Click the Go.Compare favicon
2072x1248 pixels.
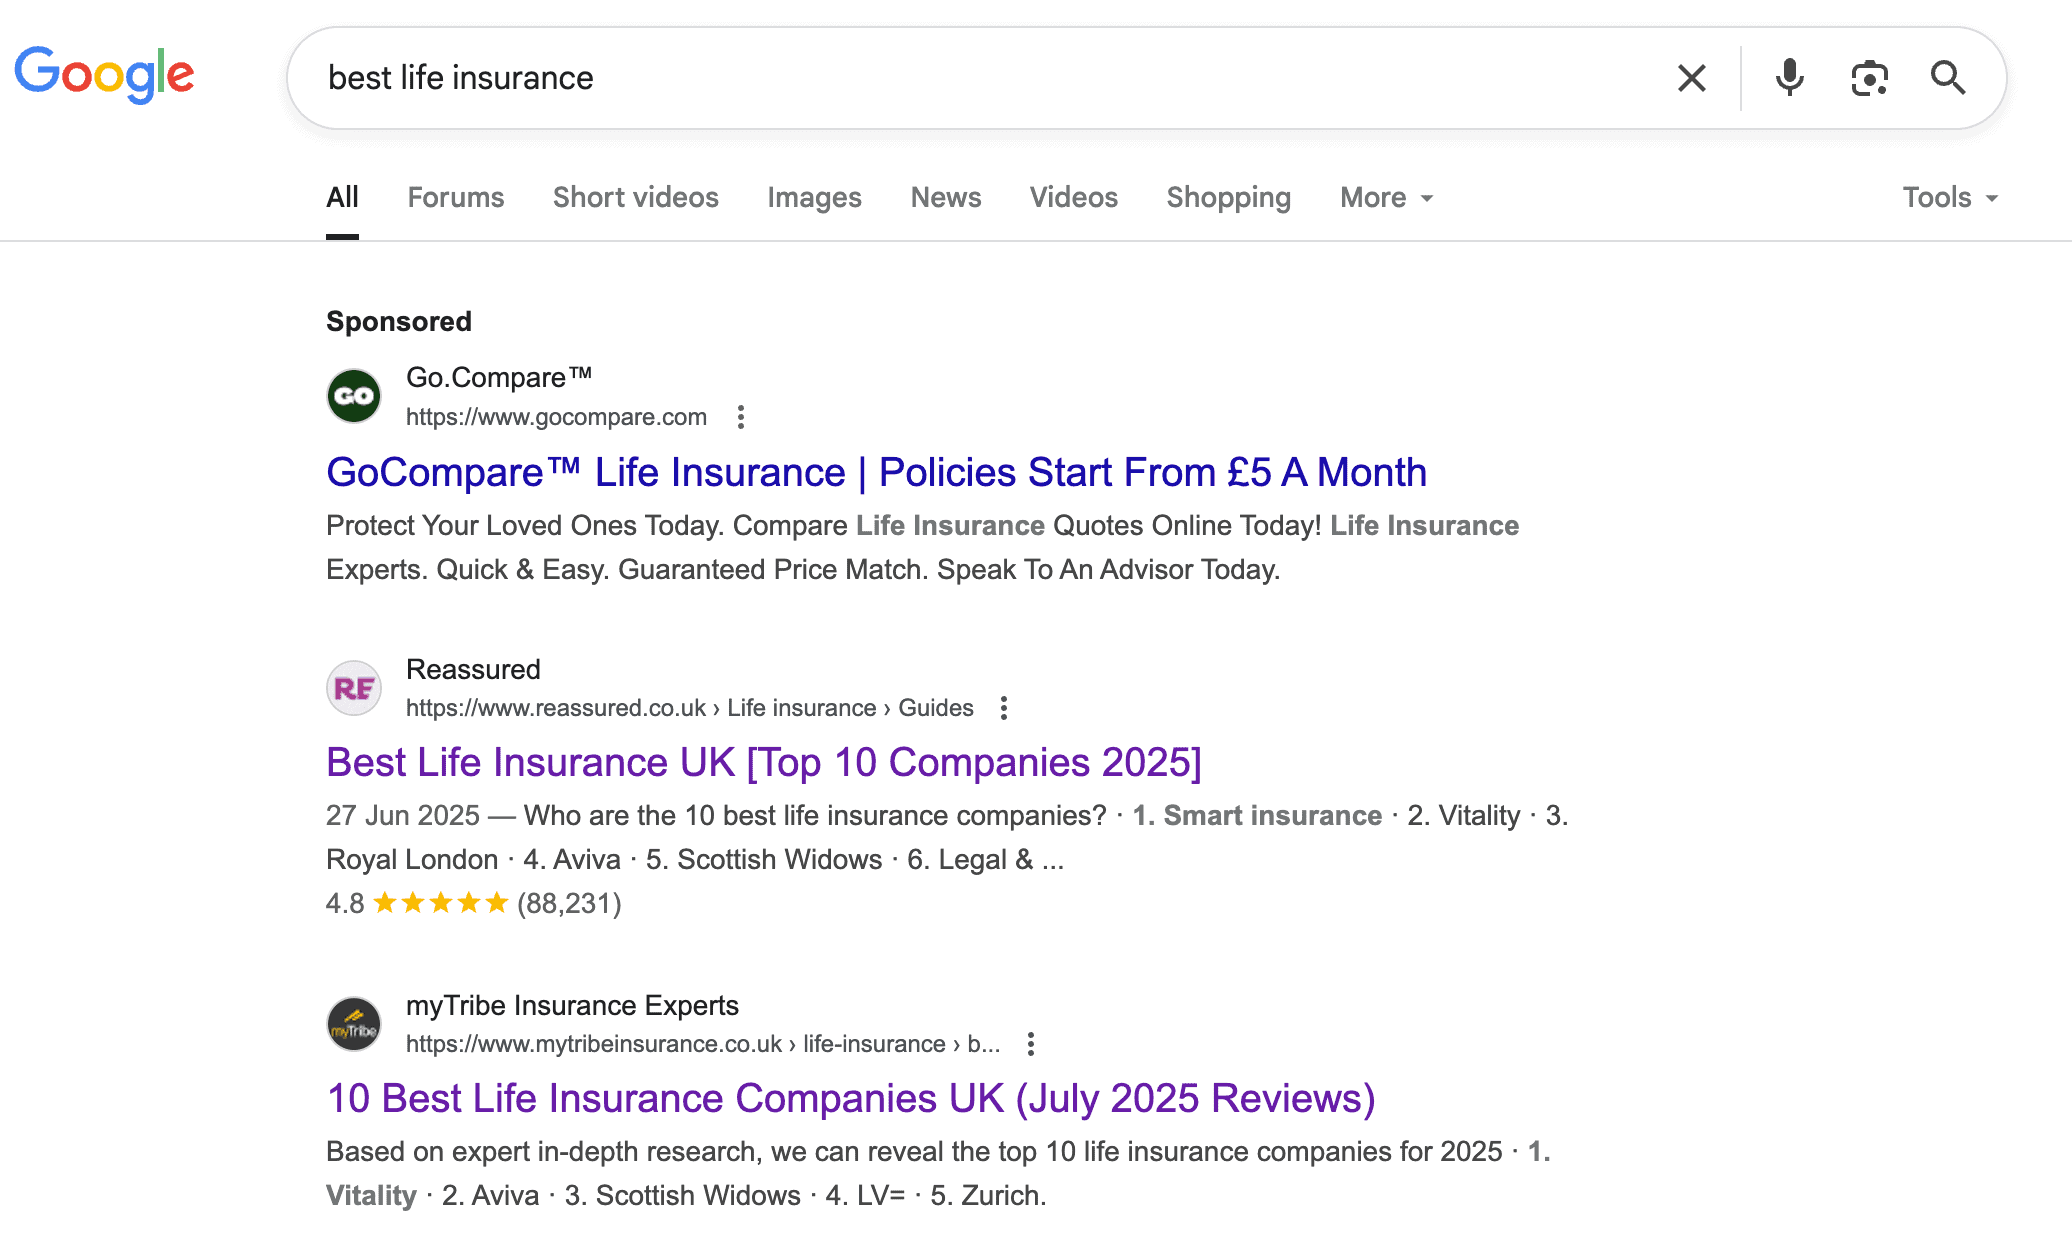pyautogui.click(x=353, y=396)
